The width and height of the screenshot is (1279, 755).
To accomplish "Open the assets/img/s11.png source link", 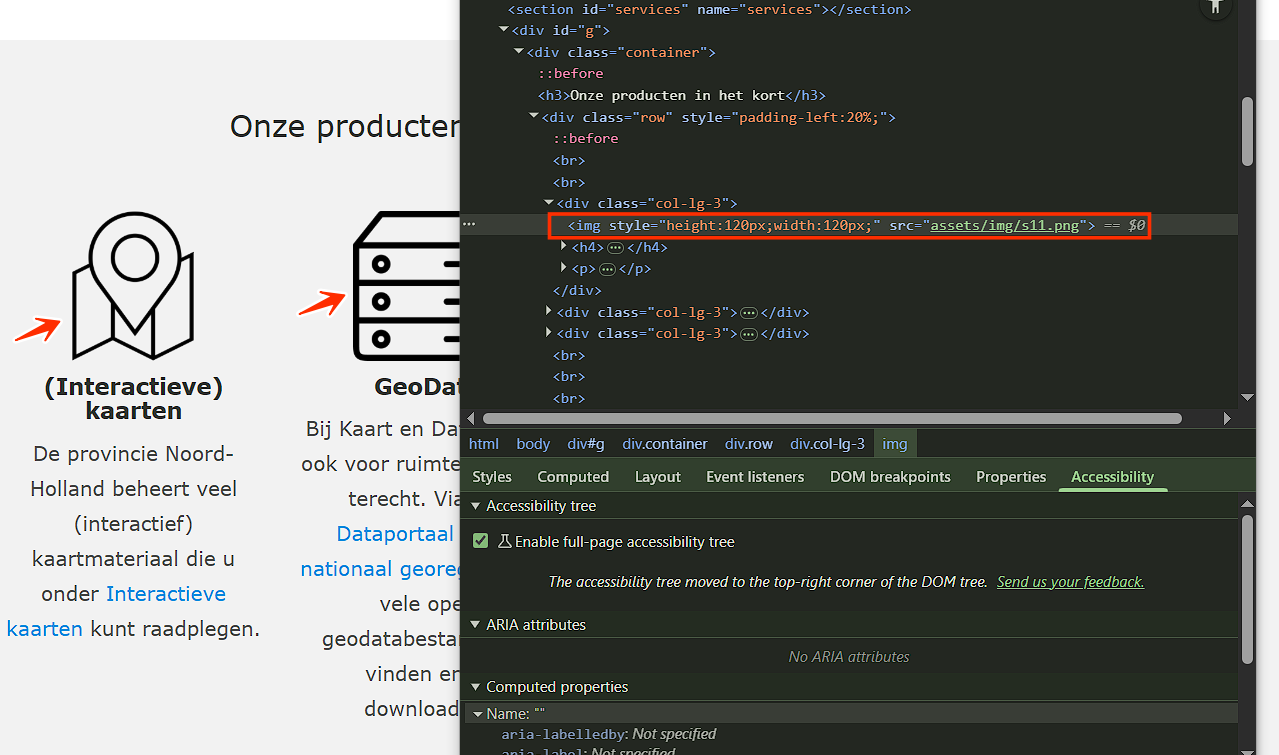I will click(1005, 225).
